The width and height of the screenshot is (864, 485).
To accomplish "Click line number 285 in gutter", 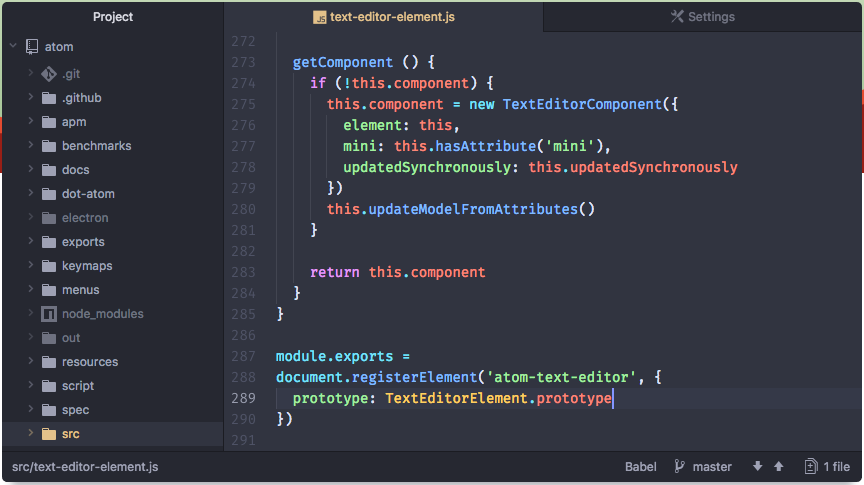I will tap(243, 314).
